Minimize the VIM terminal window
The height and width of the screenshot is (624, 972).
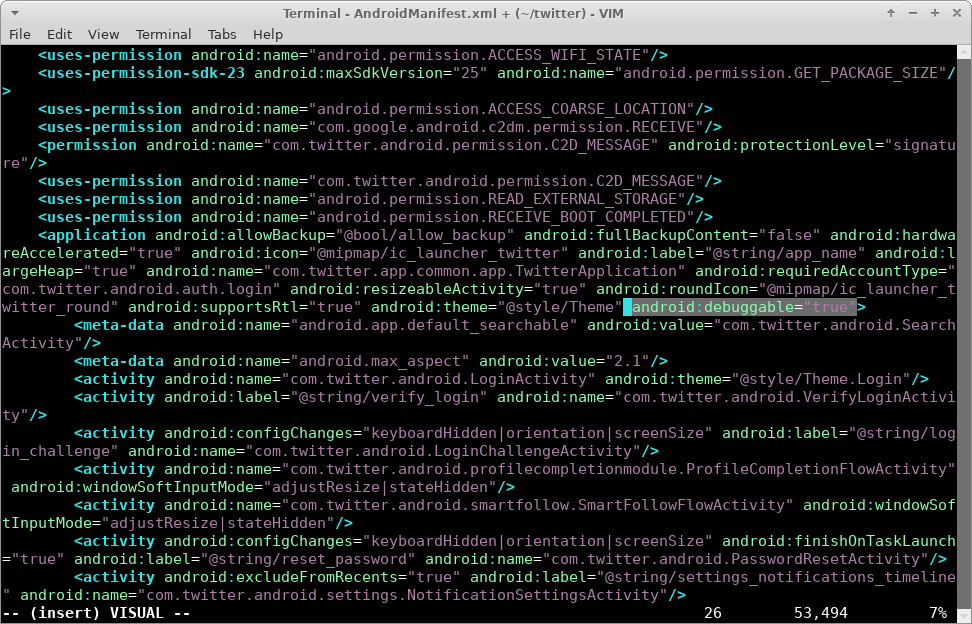tap(911, 12)
